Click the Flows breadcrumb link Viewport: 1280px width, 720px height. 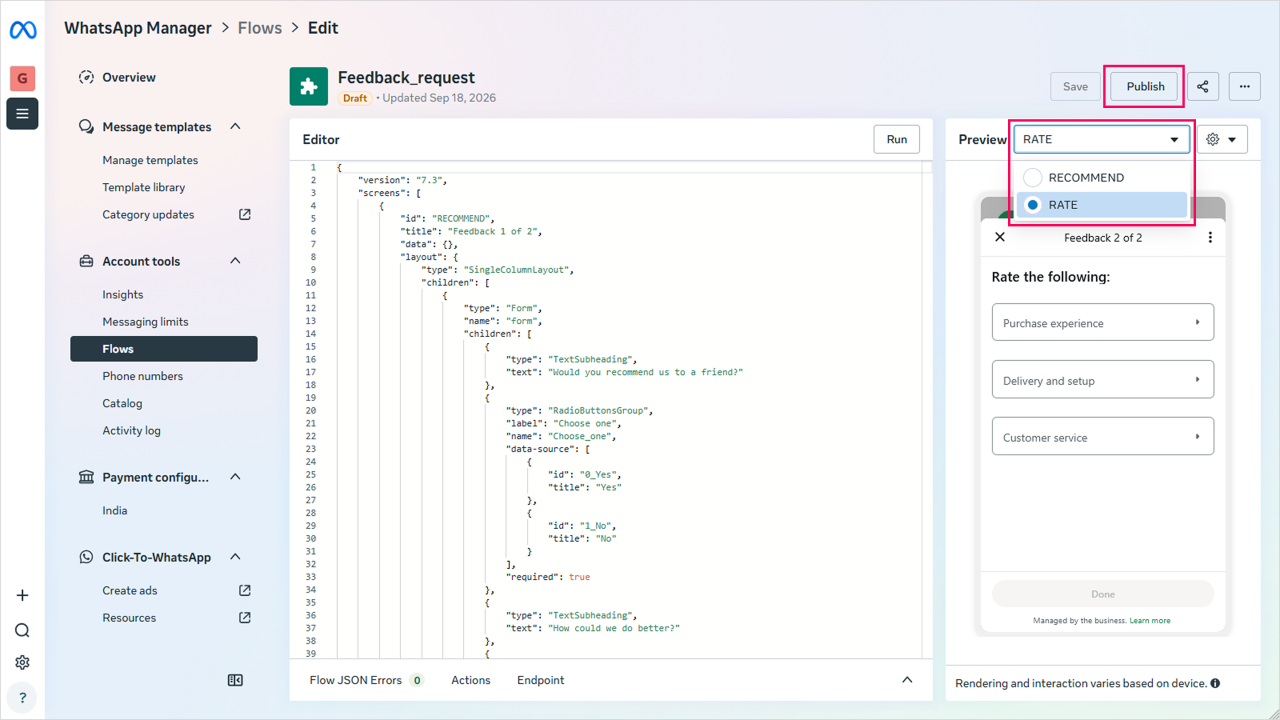[260, 28]
